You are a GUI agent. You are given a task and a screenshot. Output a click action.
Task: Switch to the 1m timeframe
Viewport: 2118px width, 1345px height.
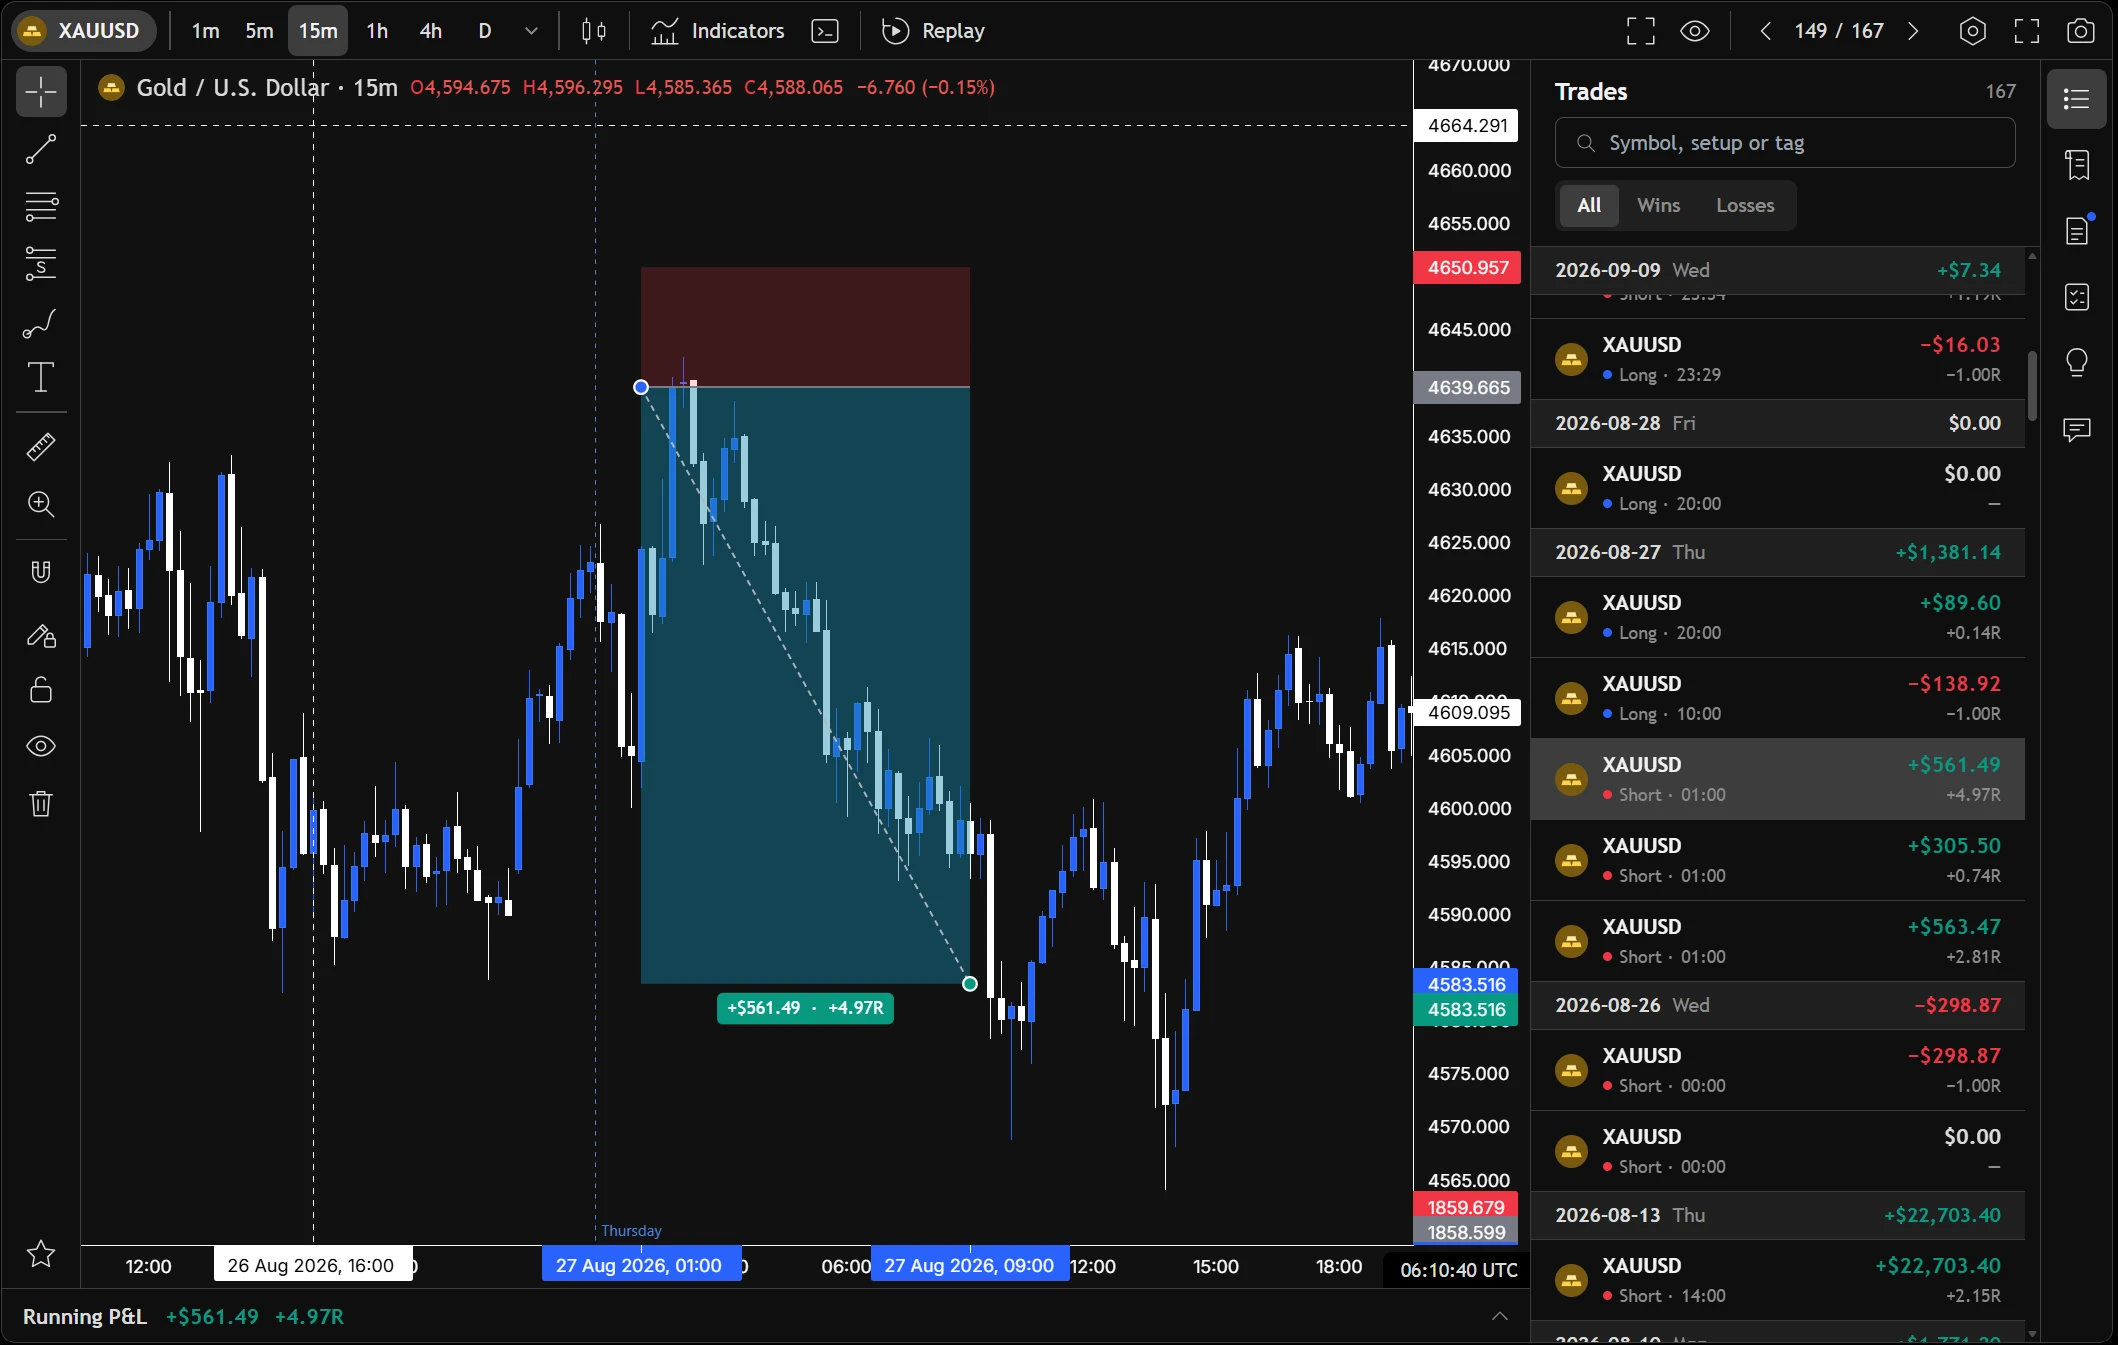pyautogui.click(x=205, y=31)
